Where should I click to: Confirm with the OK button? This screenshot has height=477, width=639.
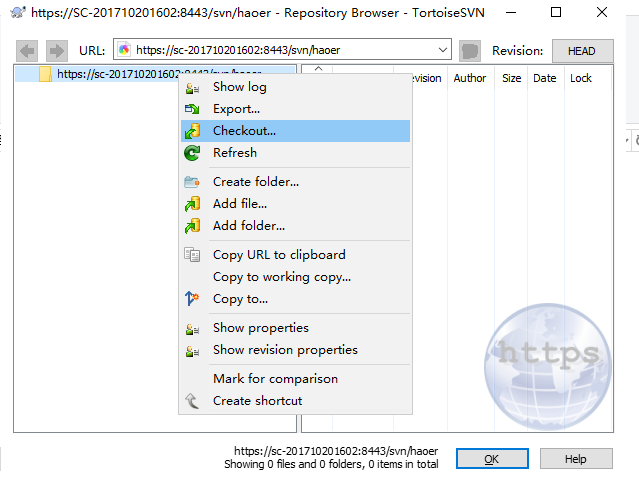point(492,459)
